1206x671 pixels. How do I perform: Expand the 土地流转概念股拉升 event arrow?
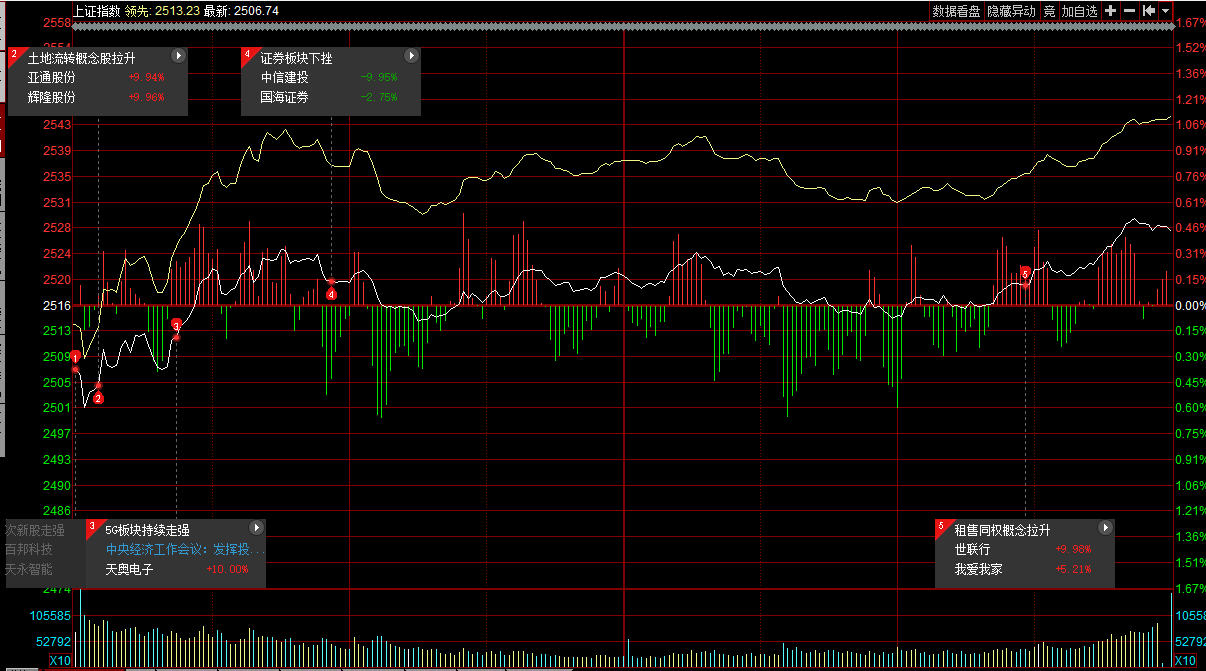coord(178,57)
